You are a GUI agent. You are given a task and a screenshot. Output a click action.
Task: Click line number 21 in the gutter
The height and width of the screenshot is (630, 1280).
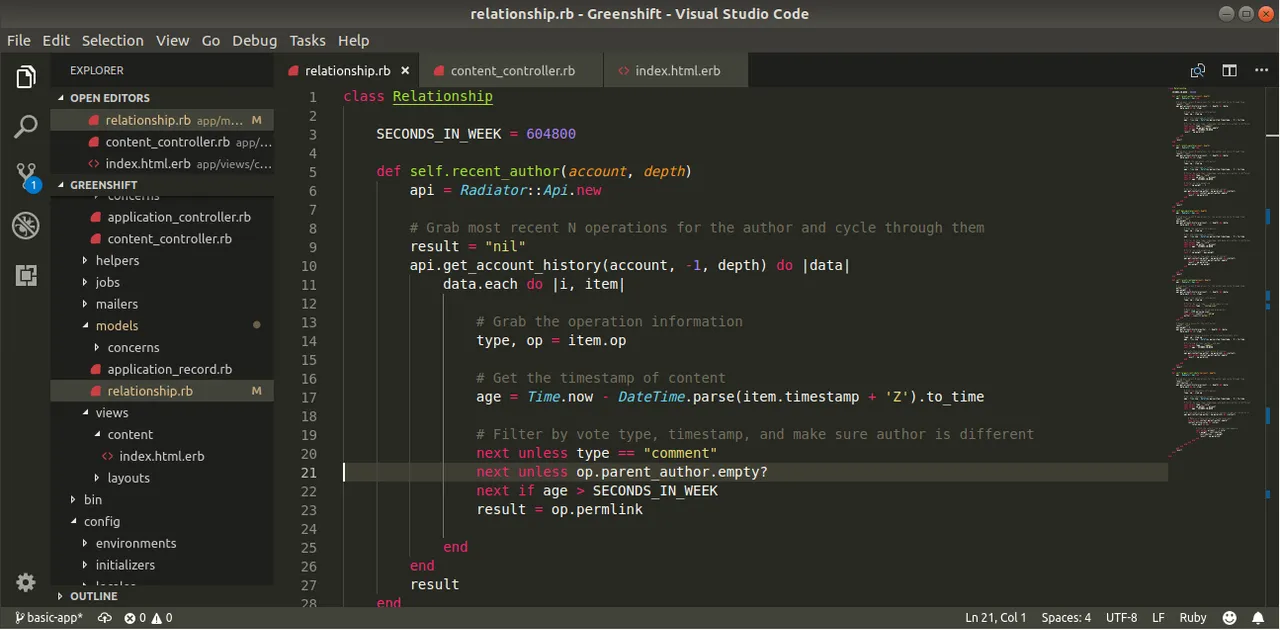(x=308, y=472)
